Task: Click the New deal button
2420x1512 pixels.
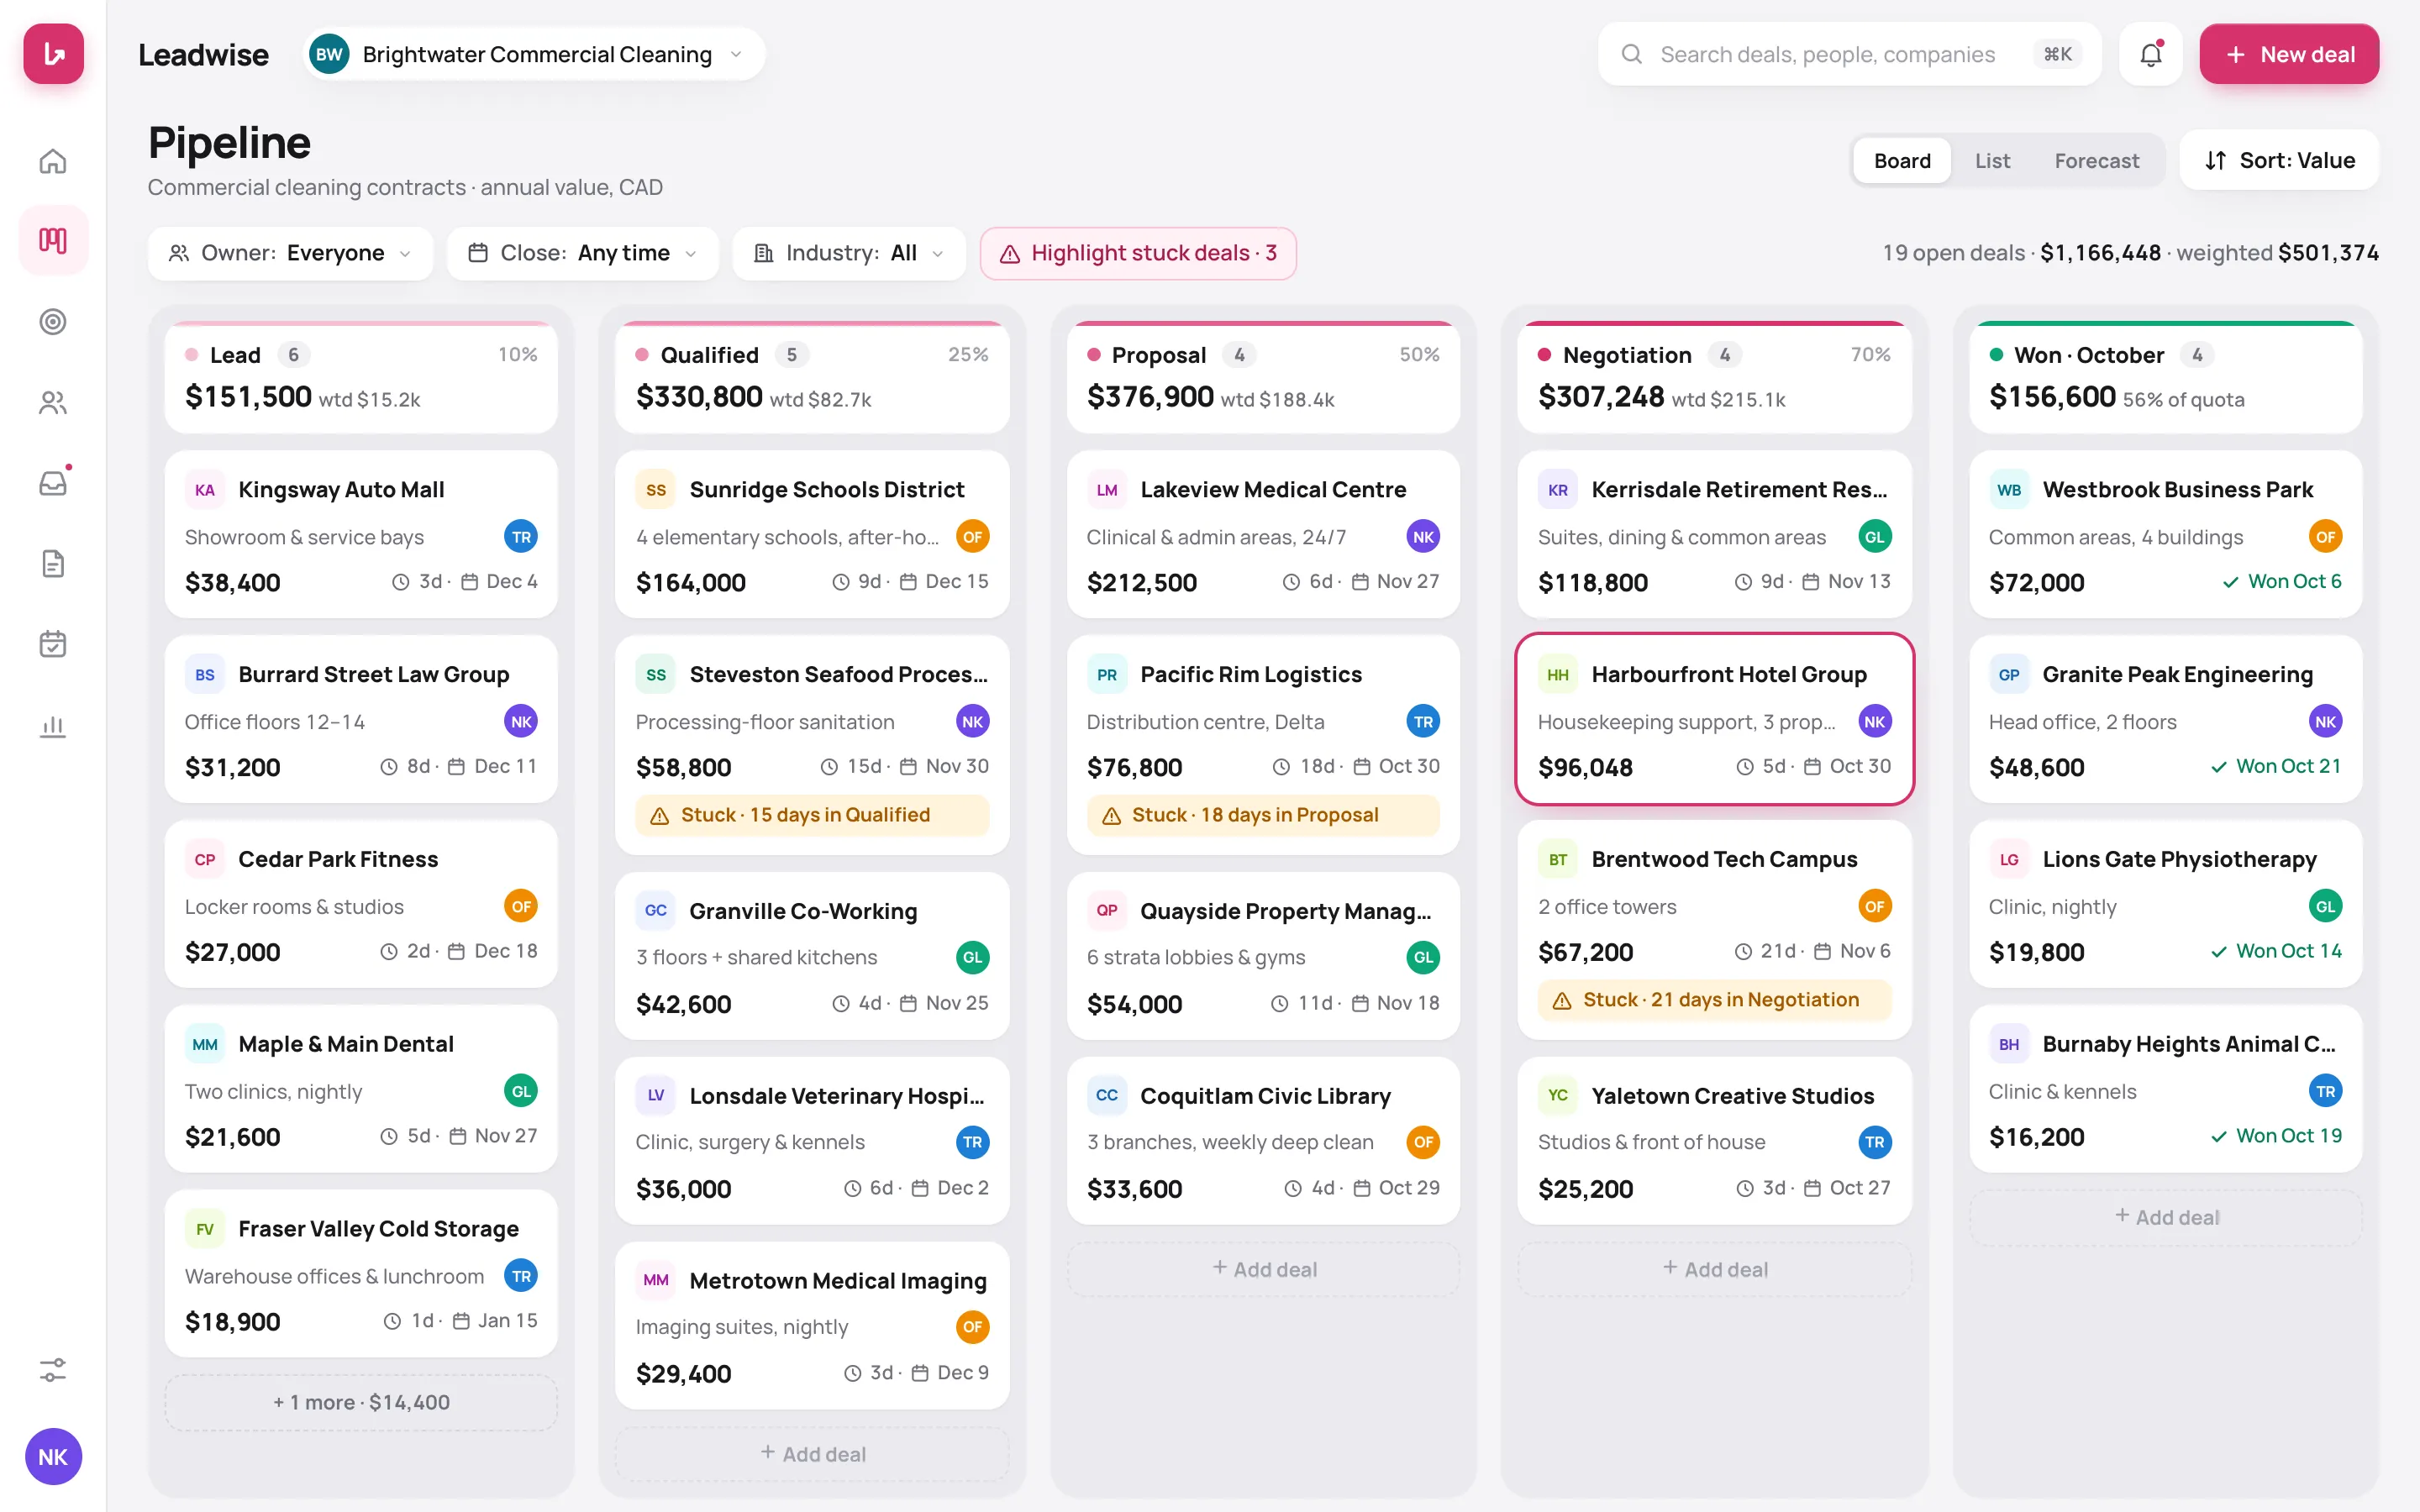Action: coord(2289,54)
